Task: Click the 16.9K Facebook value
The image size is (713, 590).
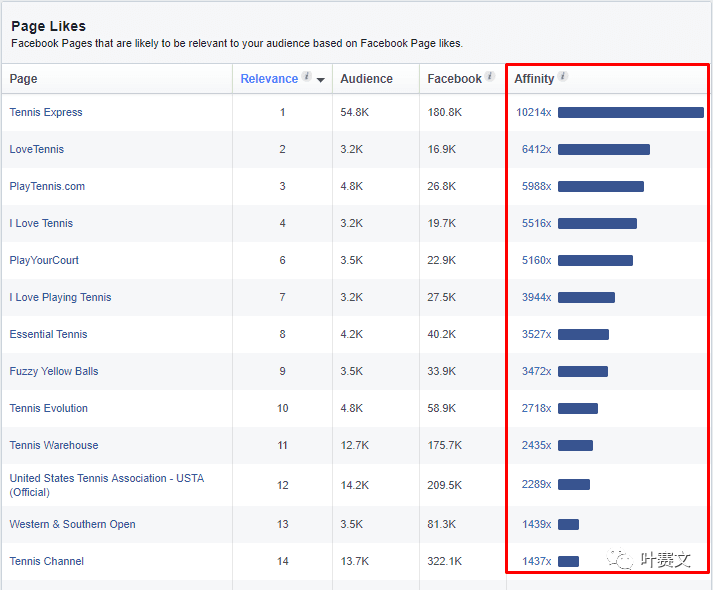Action: point(442,150)
